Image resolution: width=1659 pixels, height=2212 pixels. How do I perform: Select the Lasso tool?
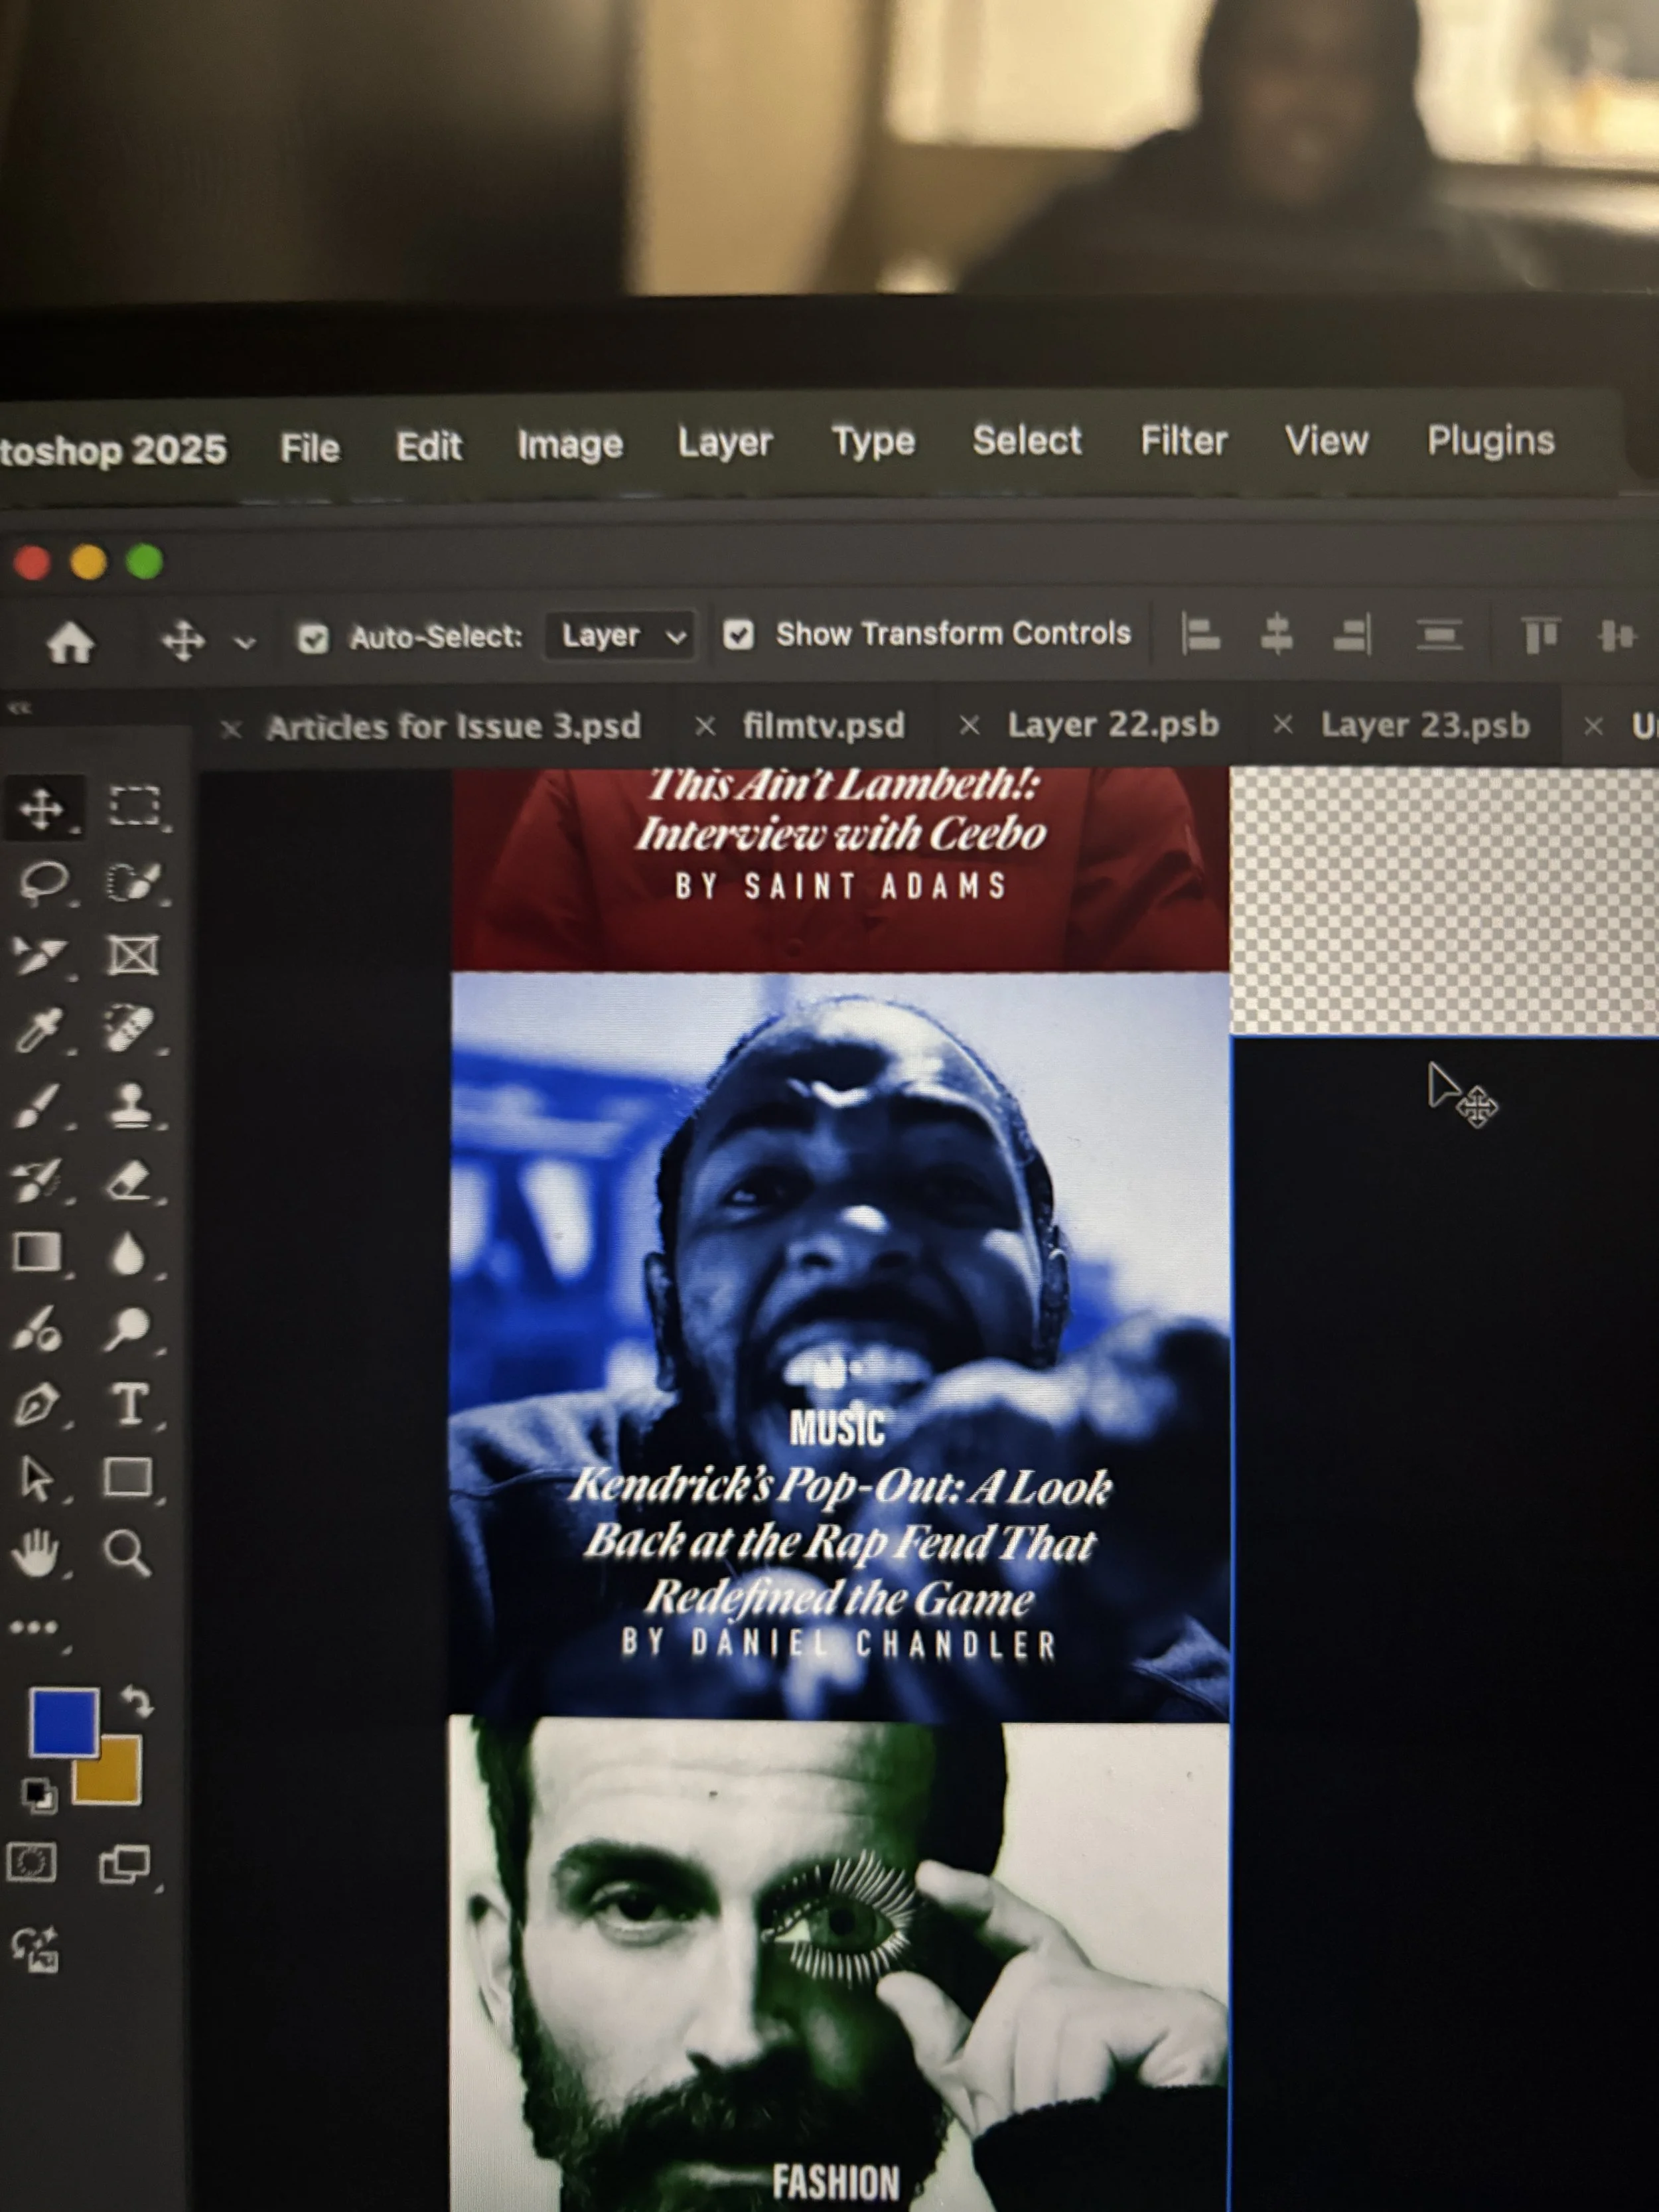42,882
